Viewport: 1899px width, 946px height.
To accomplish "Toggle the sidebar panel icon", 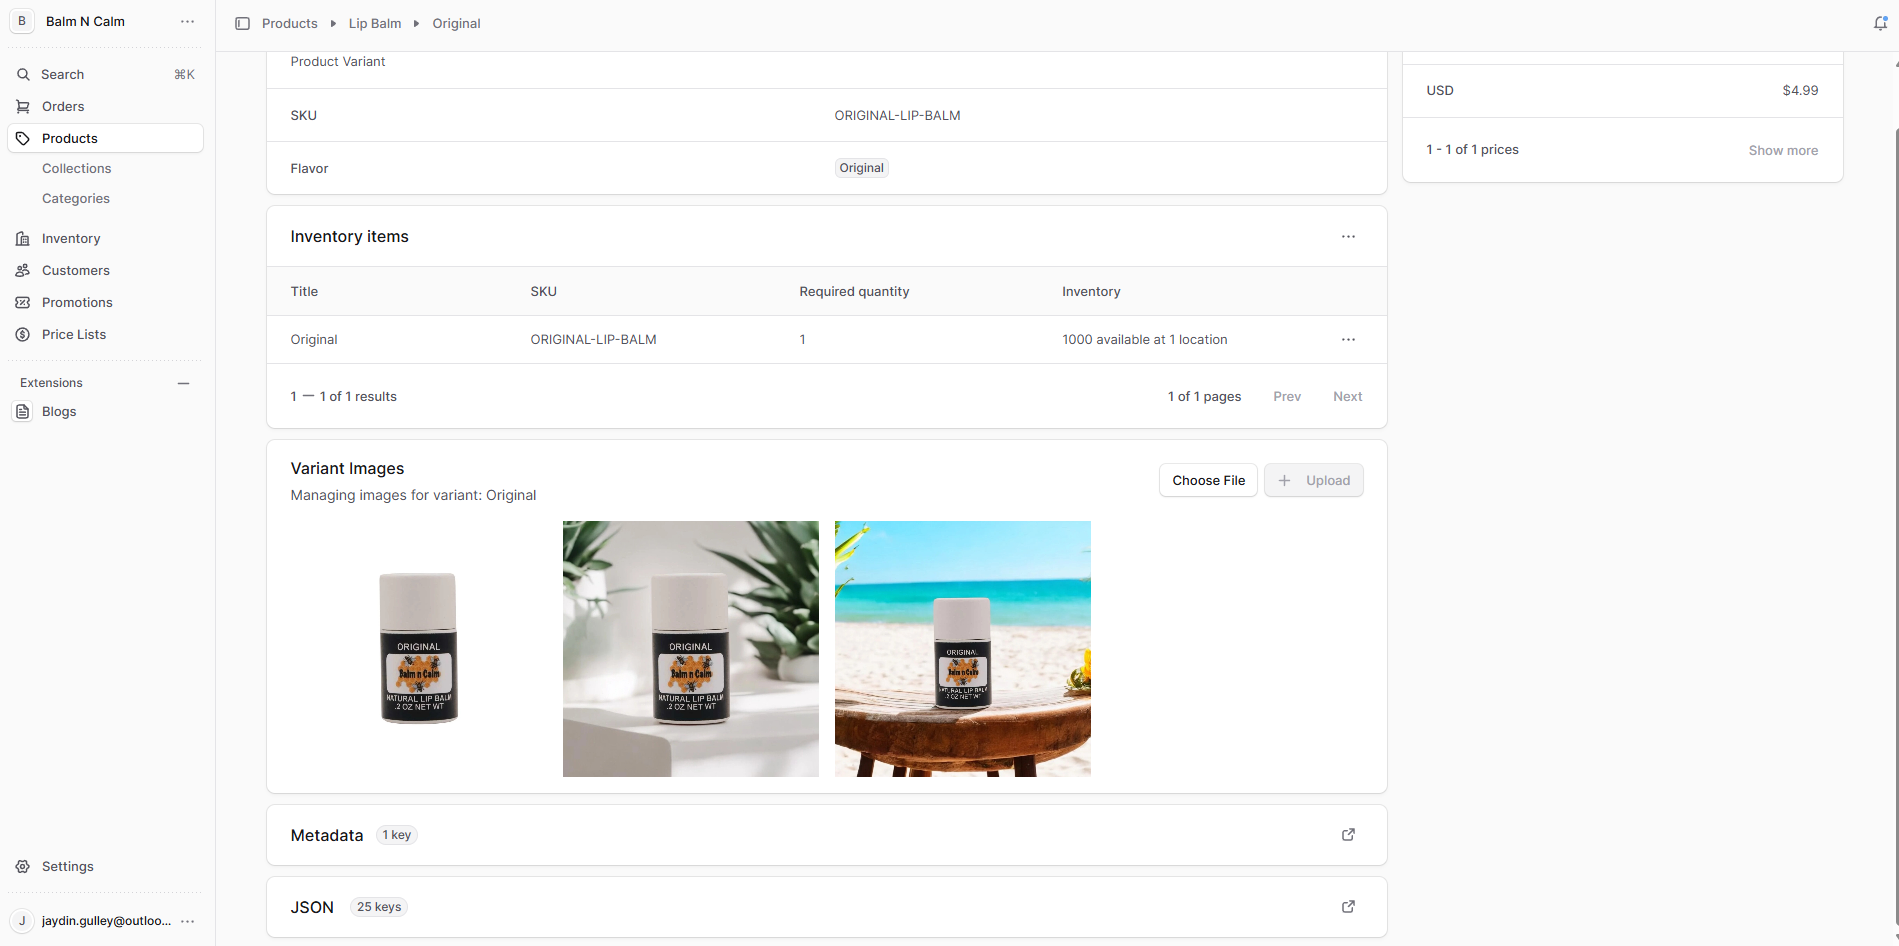I will tap(242, 23).
